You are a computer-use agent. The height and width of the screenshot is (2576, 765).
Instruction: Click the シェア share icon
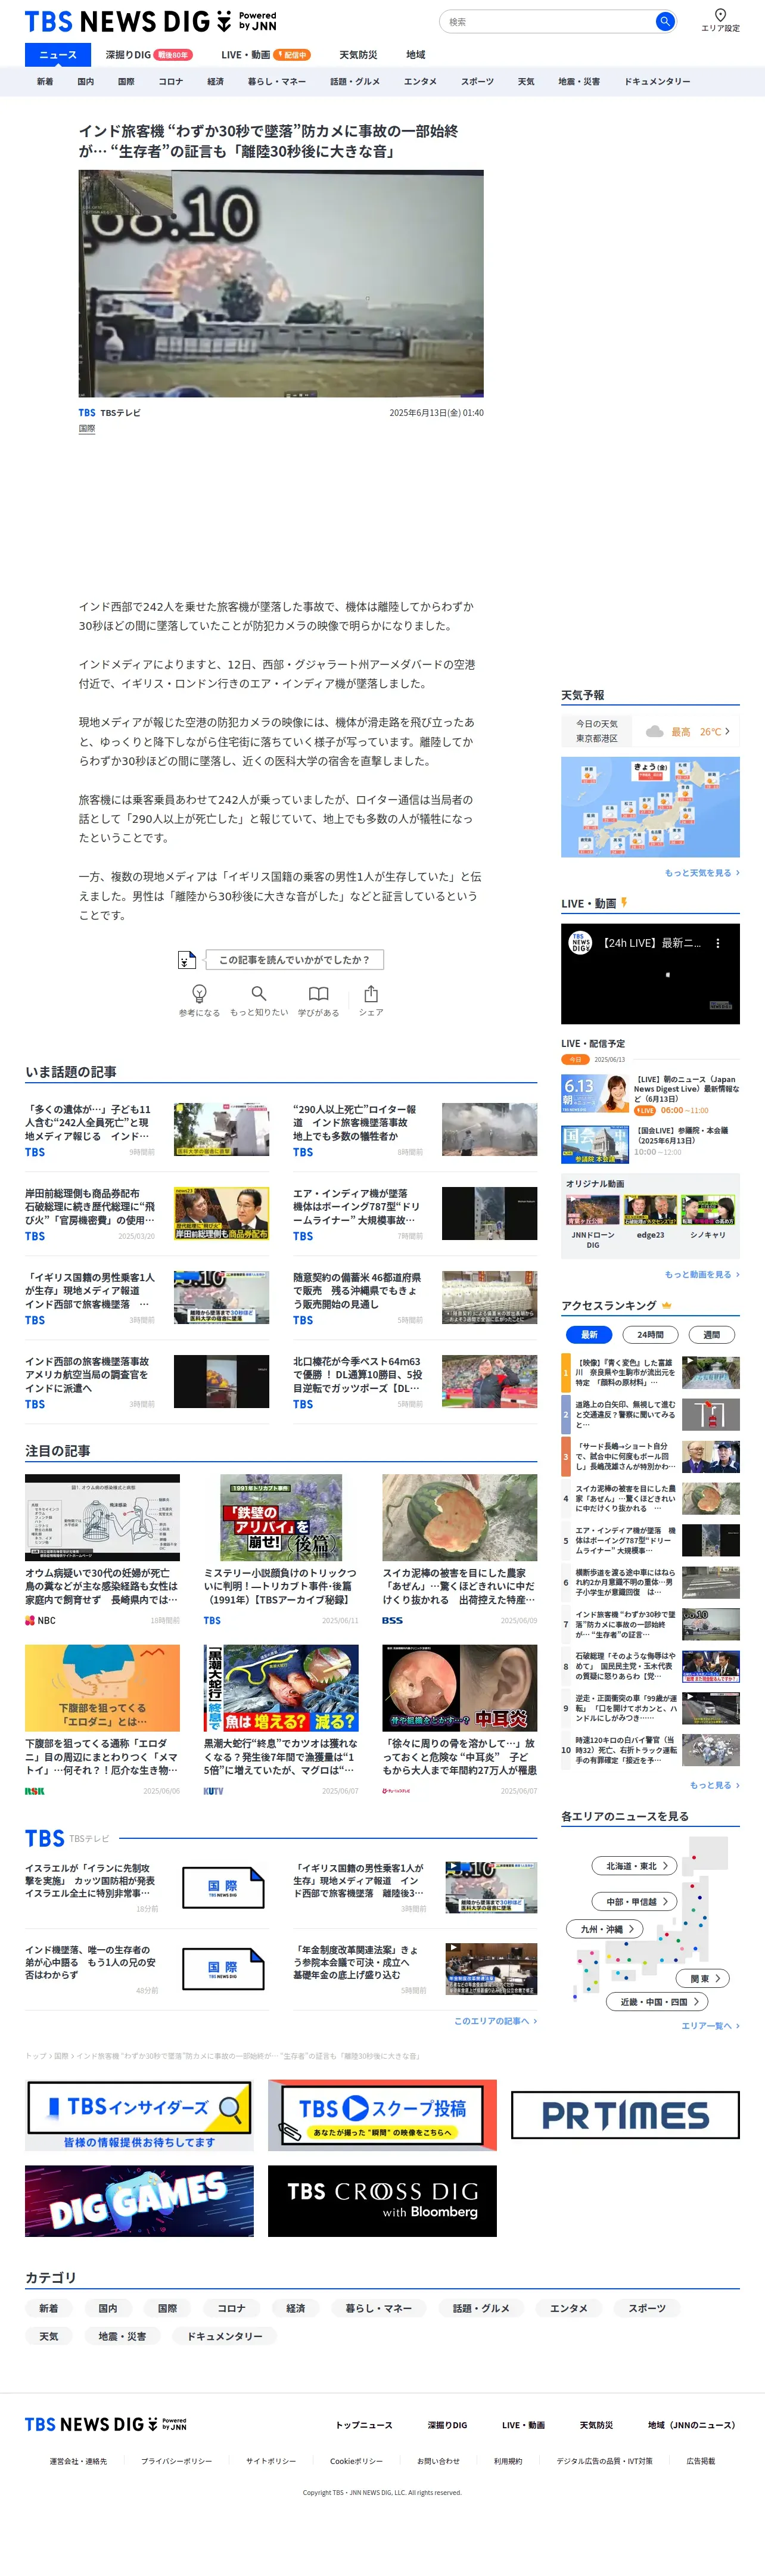point(371,992)
